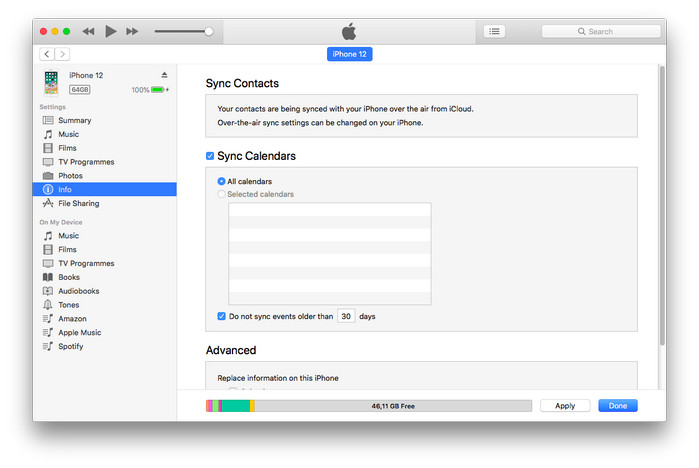This screenshot has height=468, width=699.
Task: Select the iPhone 12 device tab
Action: click(350, 54)
